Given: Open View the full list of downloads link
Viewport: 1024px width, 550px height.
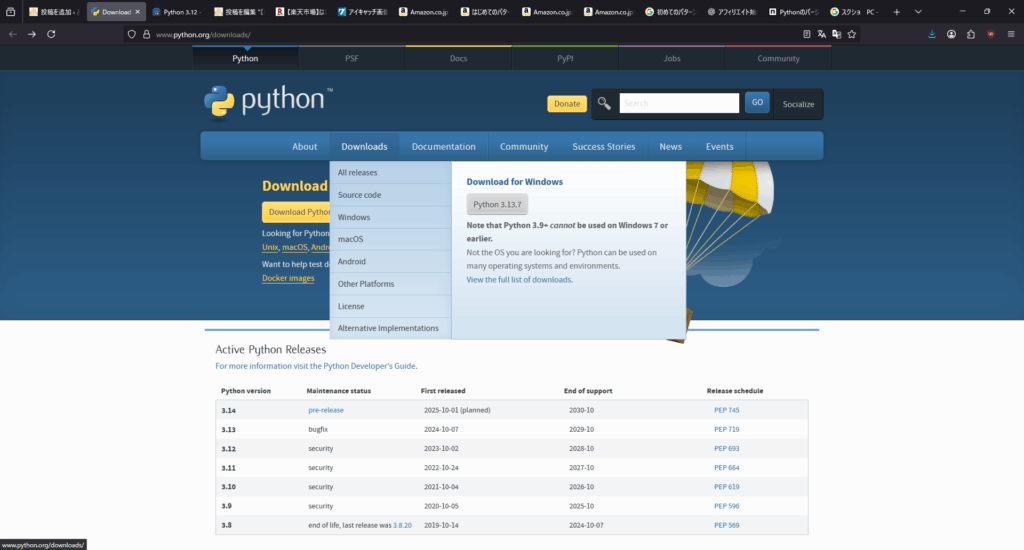Looking at the screenshot, I should [x=519, y=280].
